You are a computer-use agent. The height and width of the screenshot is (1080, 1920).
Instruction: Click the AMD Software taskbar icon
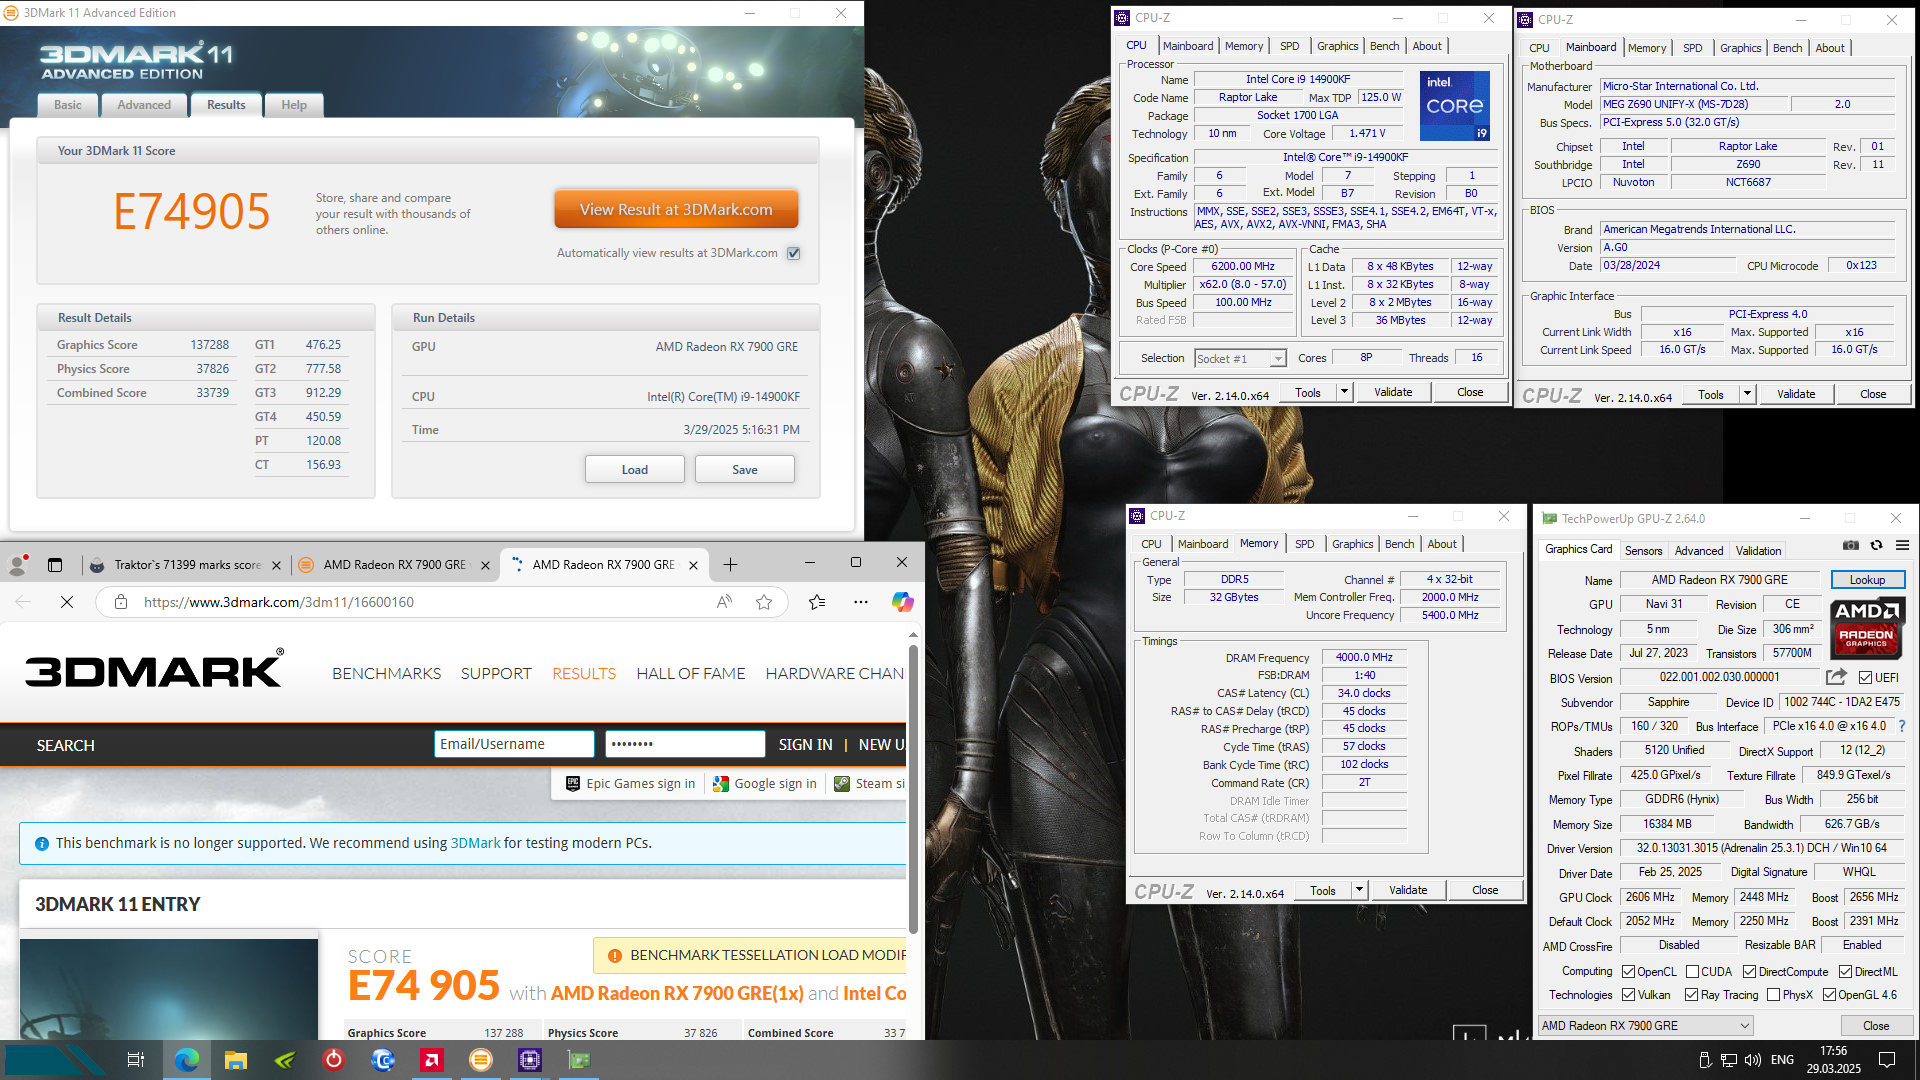(x=432, y=1060)
